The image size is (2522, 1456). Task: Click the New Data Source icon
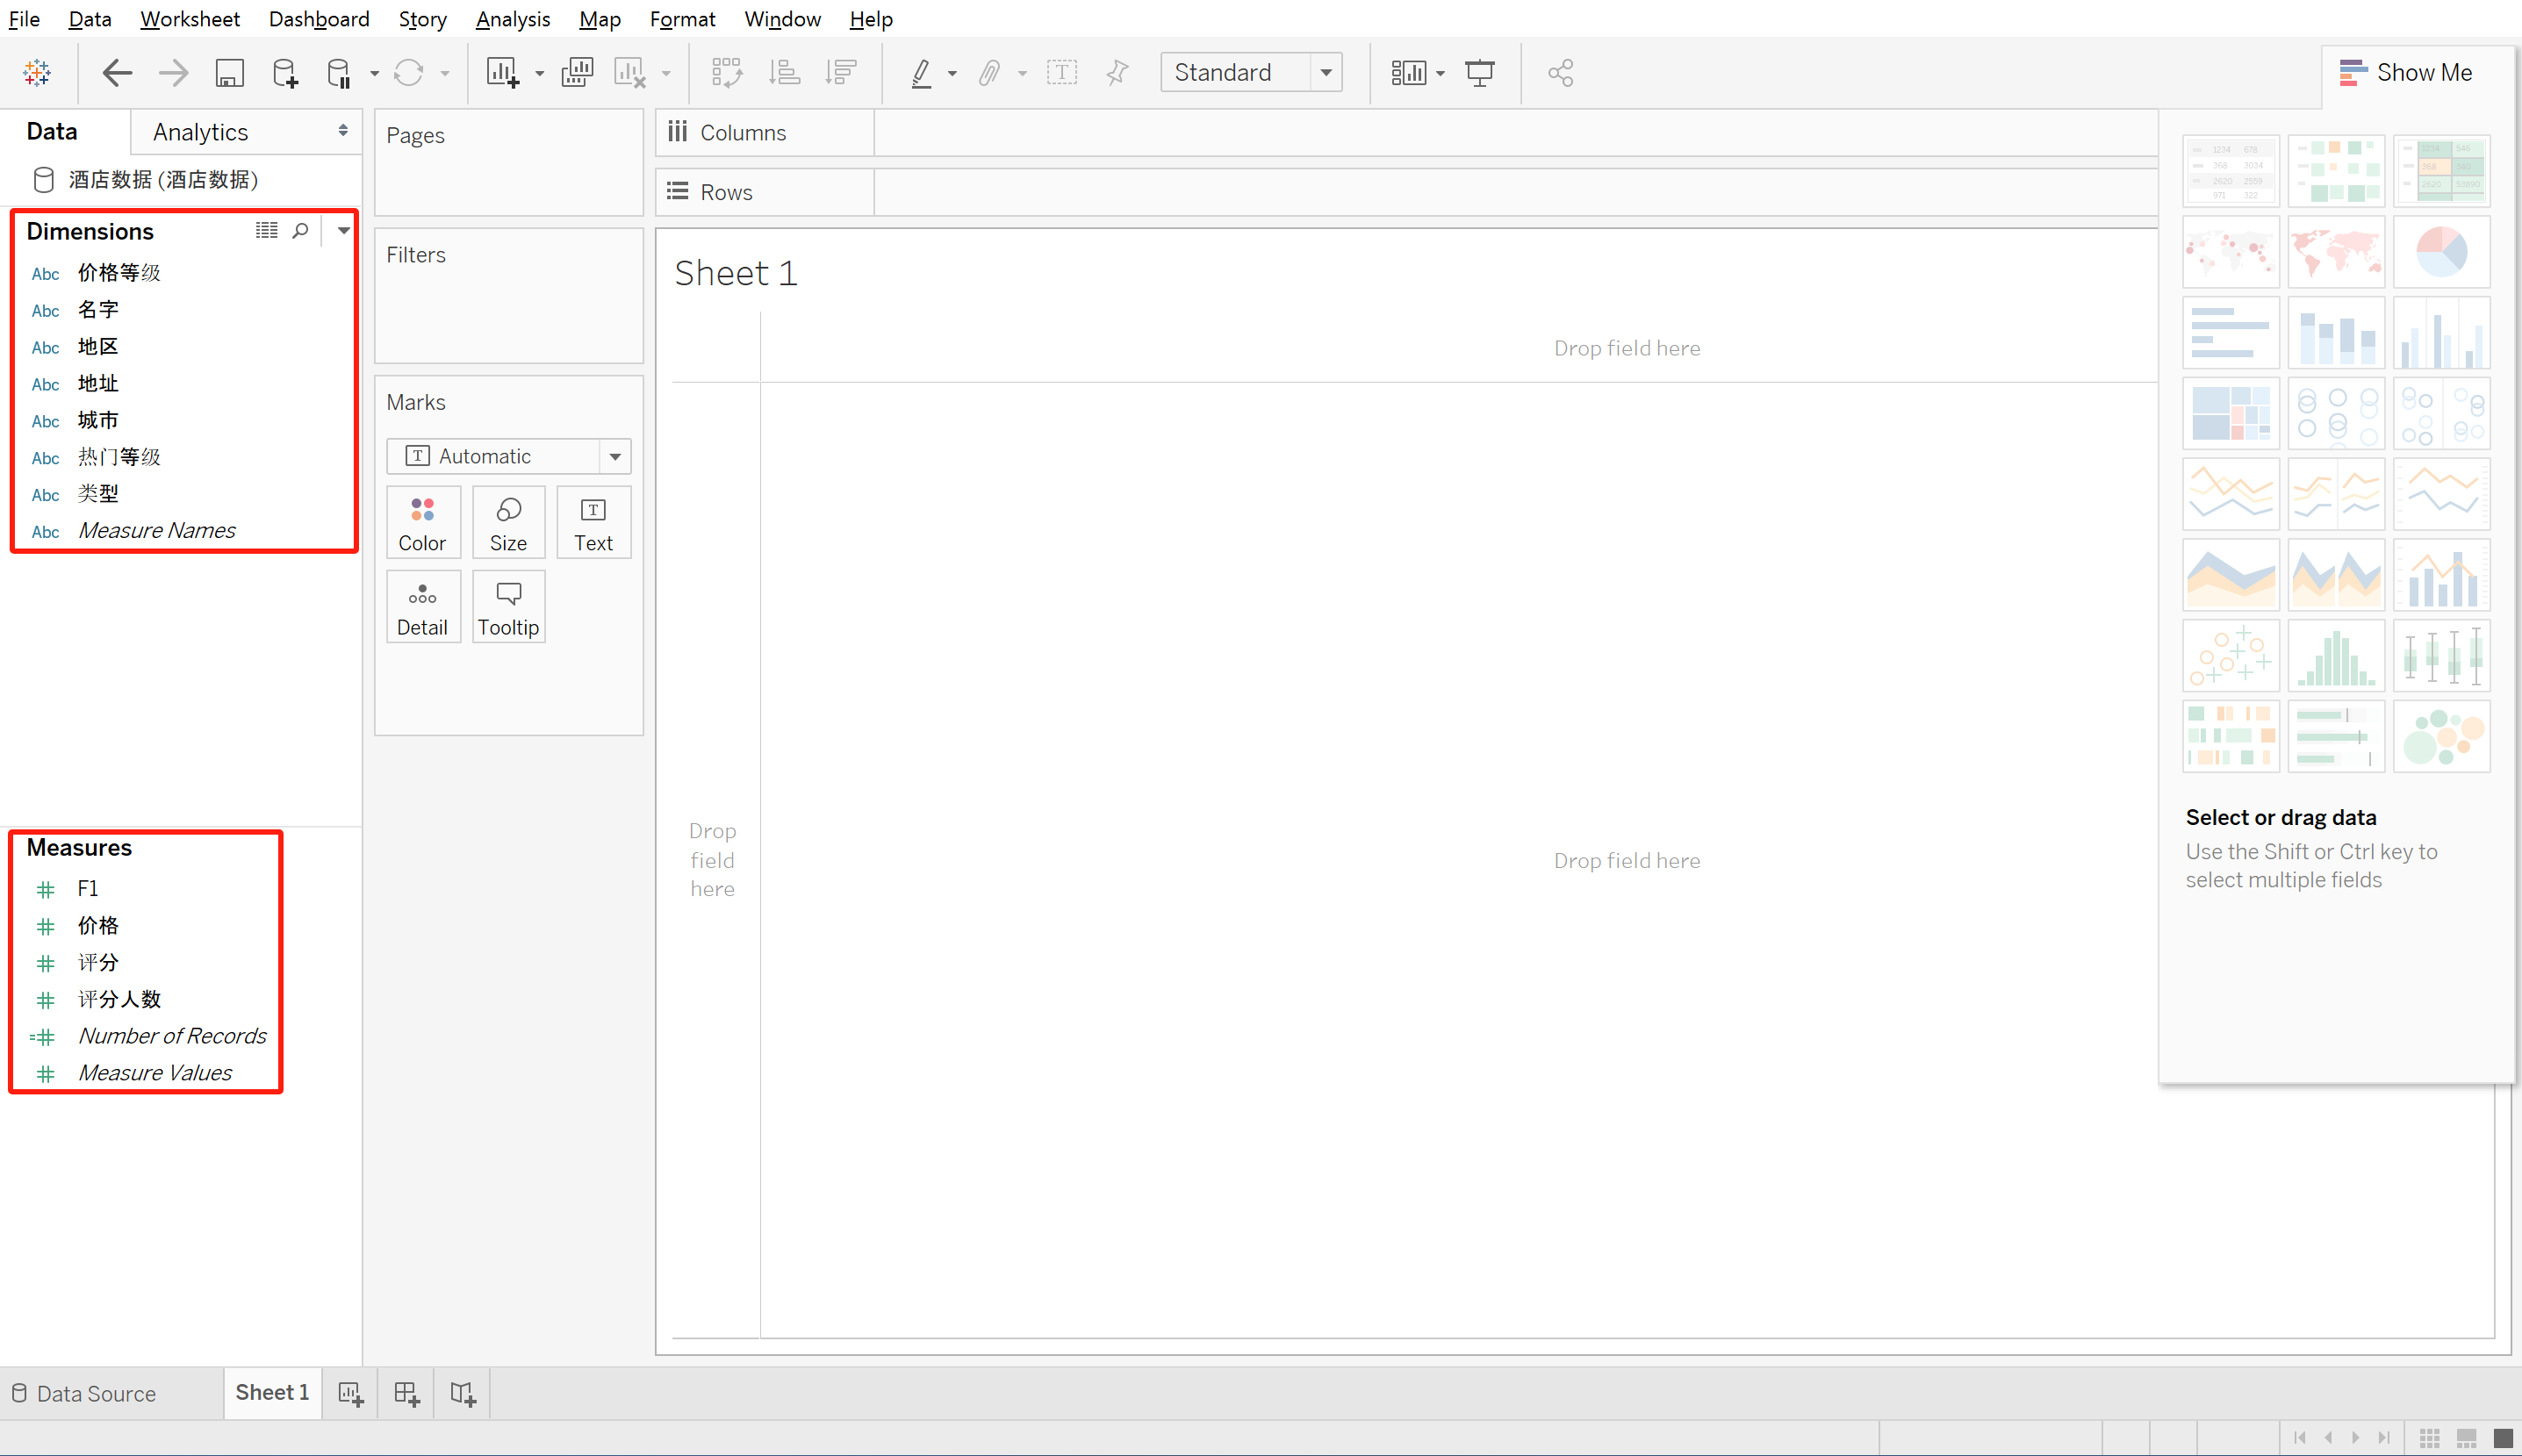click(x=284, y=73)
